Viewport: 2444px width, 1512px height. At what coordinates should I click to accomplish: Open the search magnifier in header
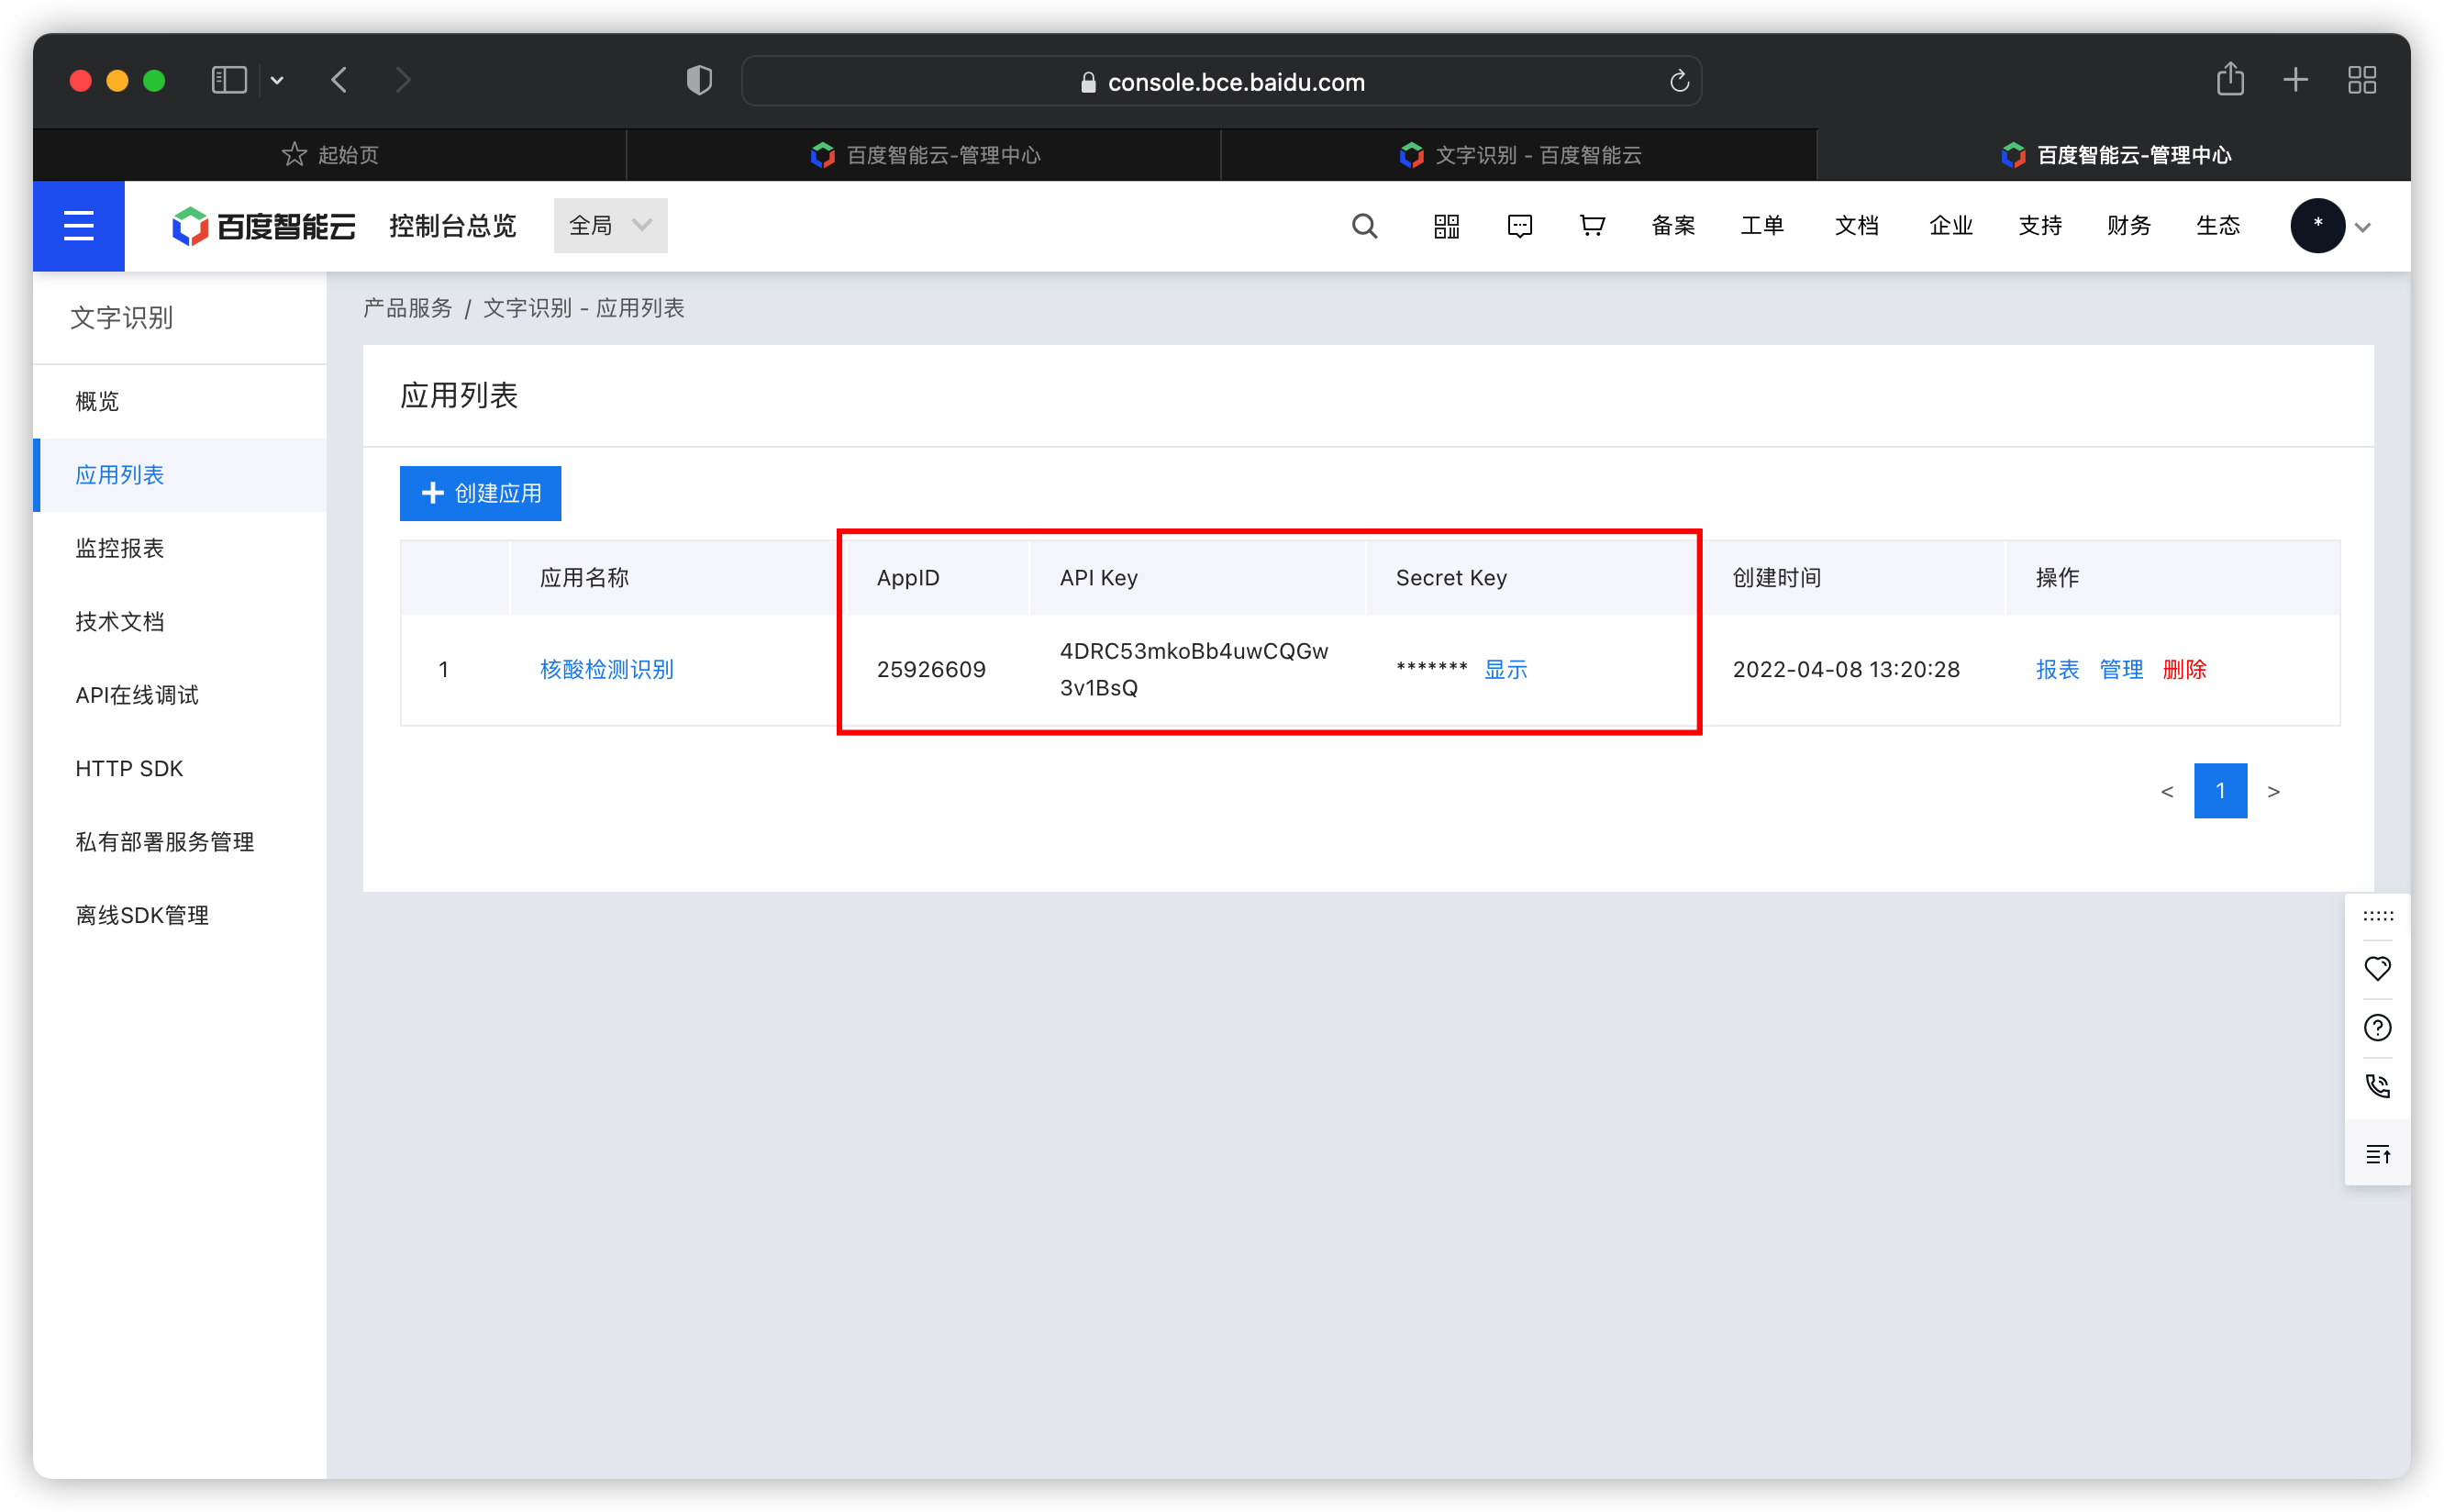click(1364, 226)
